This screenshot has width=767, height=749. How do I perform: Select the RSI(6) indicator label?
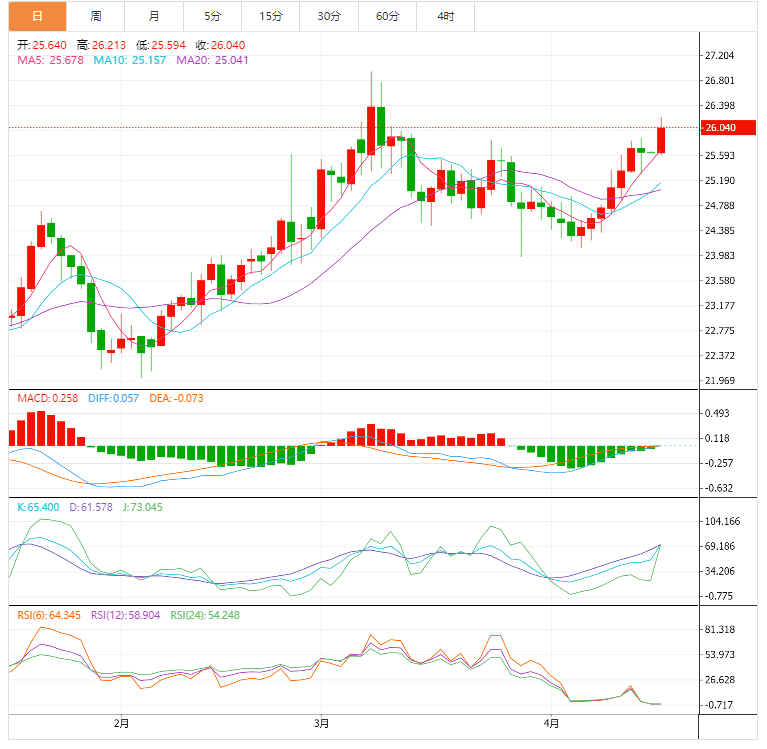coord(48,614)
